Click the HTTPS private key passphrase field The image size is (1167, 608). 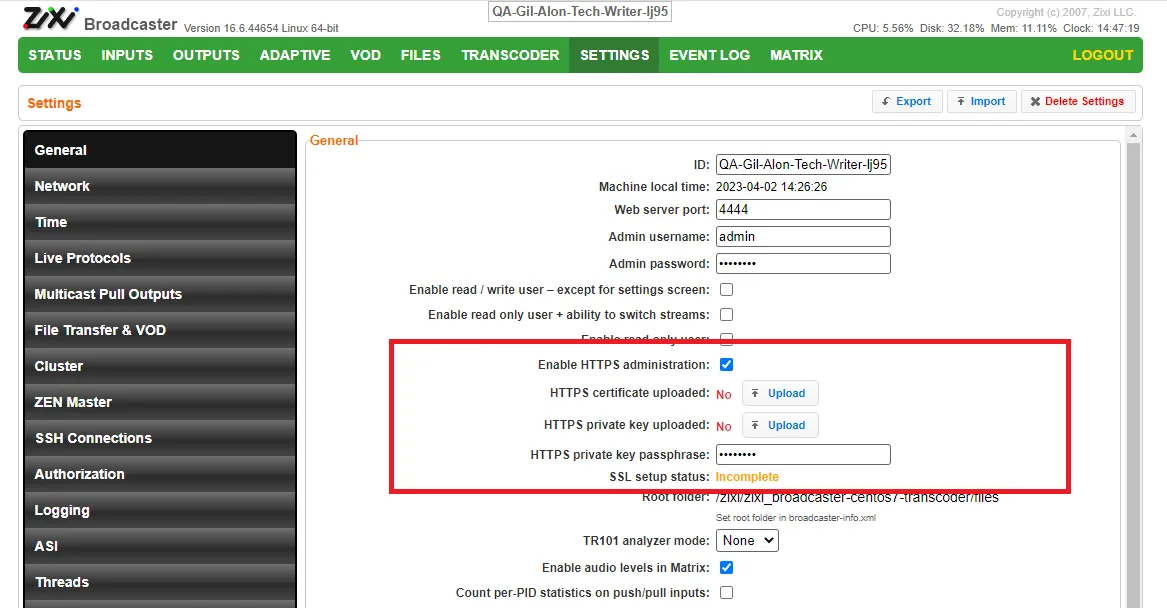point(803,455)
